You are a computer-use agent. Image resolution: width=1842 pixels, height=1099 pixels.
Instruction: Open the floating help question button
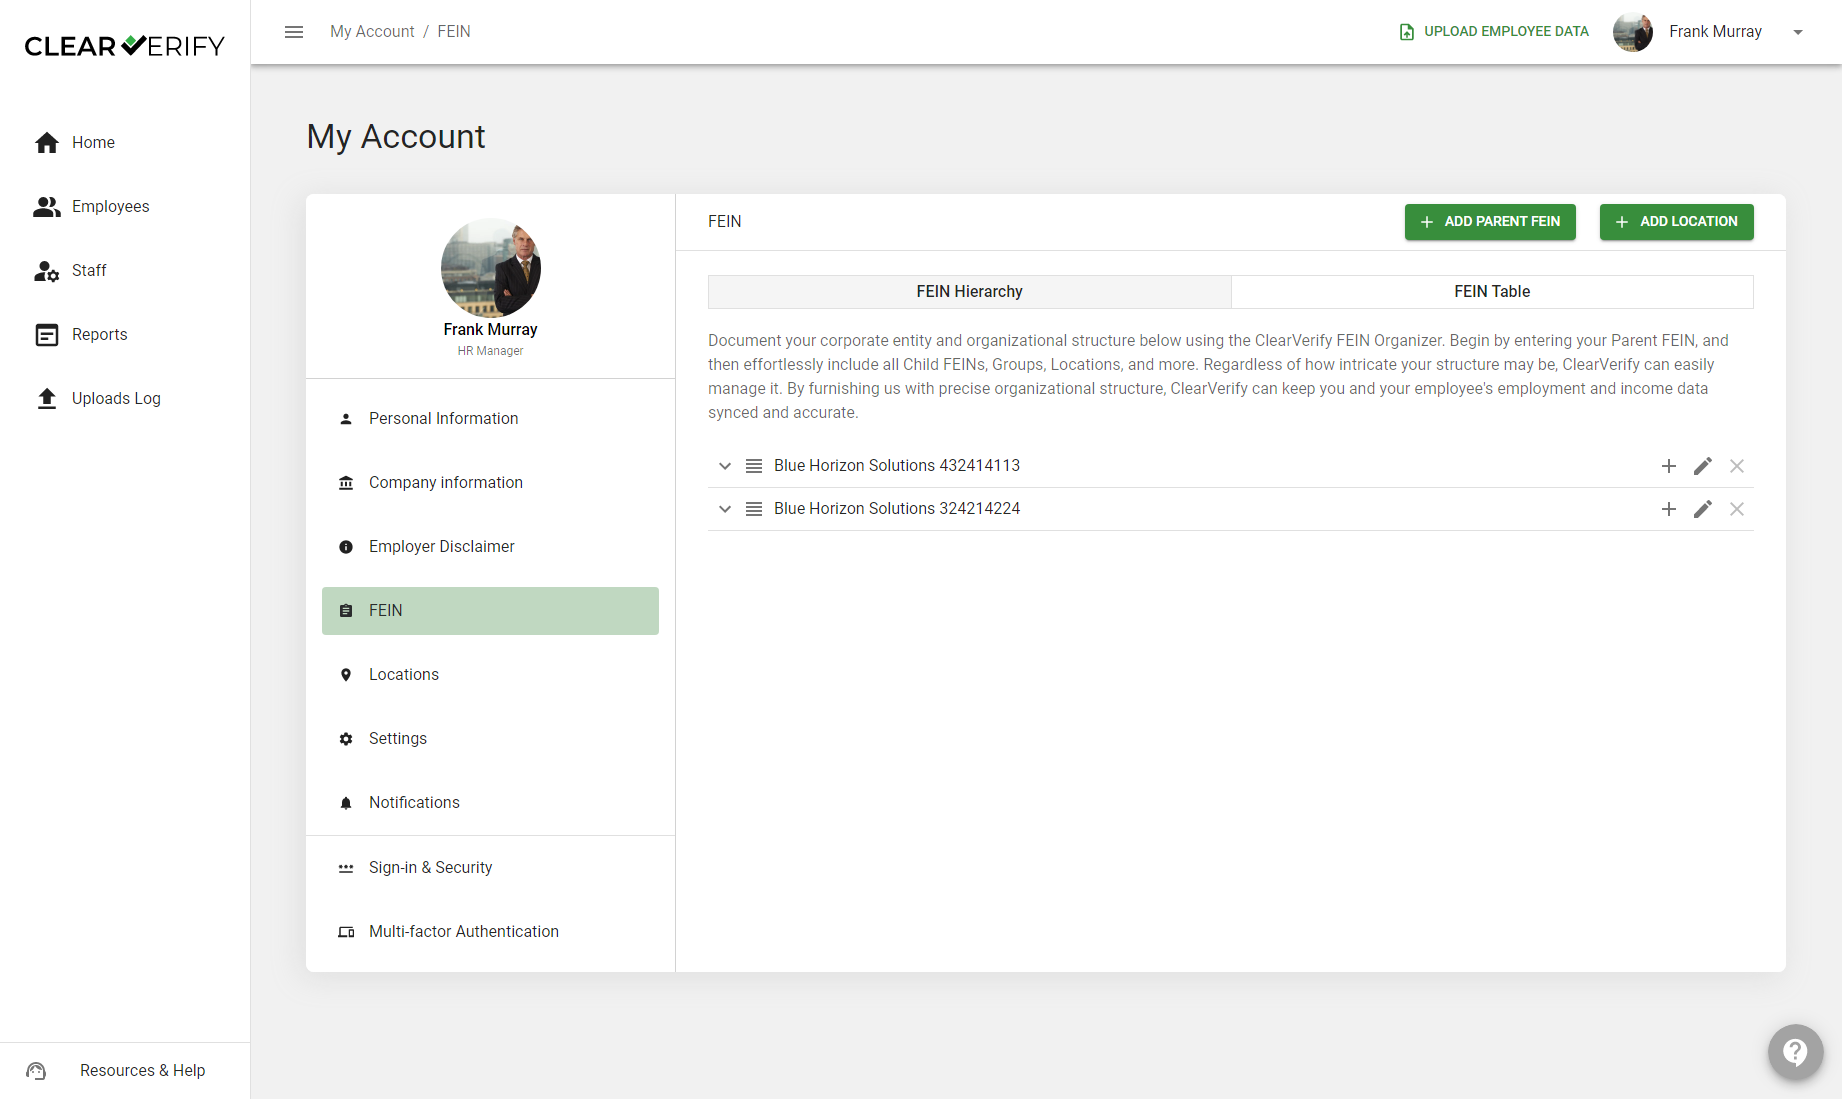click(x=1795, y=1052)
